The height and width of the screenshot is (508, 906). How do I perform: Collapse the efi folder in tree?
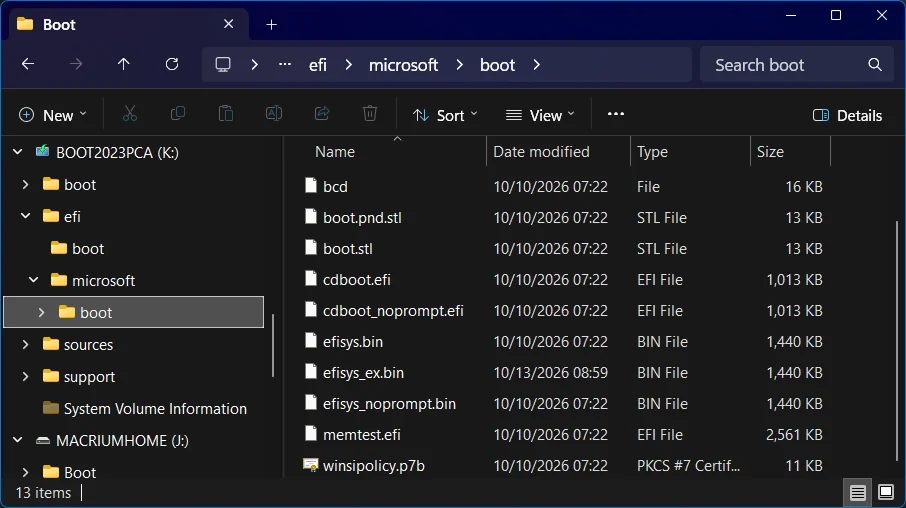click(x=25, y=216)
